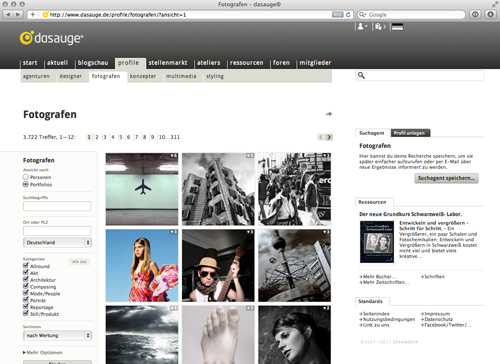This screenshot has height=364, width=500.
Task: Click the 'alle aus' categories button
Action: (x=80, y=262)
